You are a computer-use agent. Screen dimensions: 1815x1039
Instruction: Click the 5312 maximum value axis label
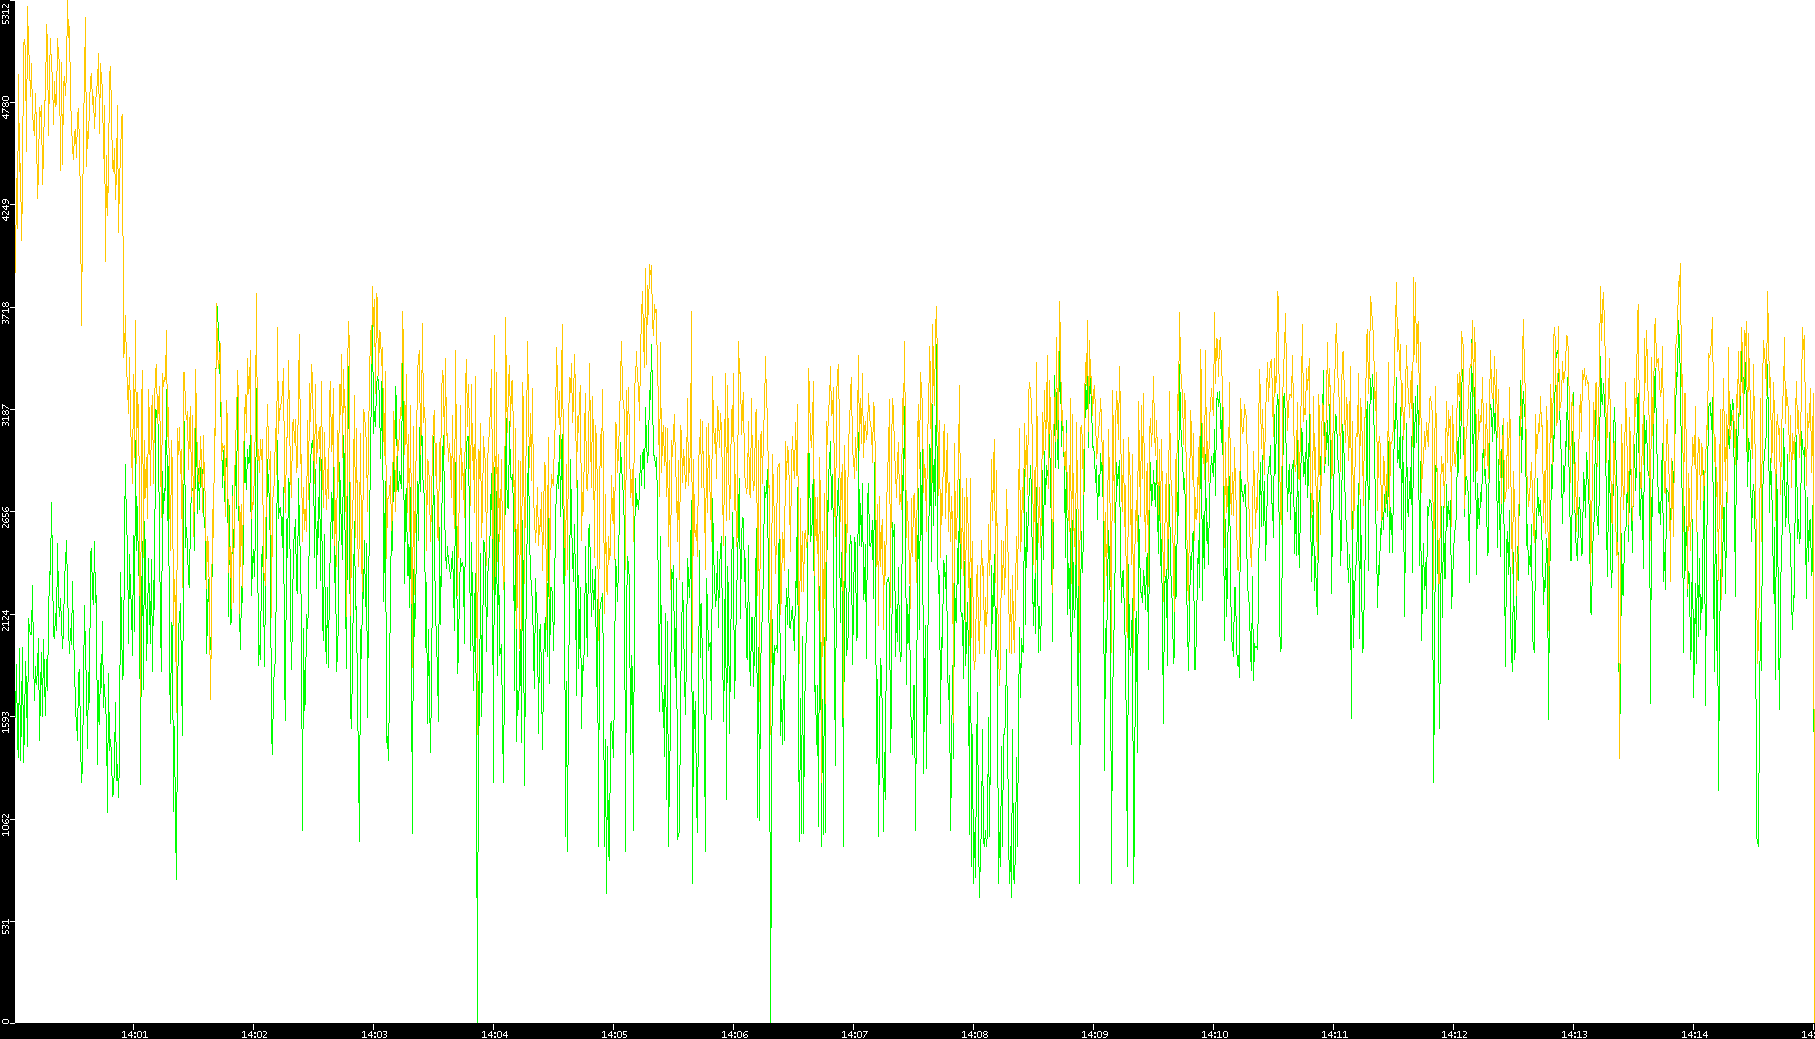click(7, 12)
